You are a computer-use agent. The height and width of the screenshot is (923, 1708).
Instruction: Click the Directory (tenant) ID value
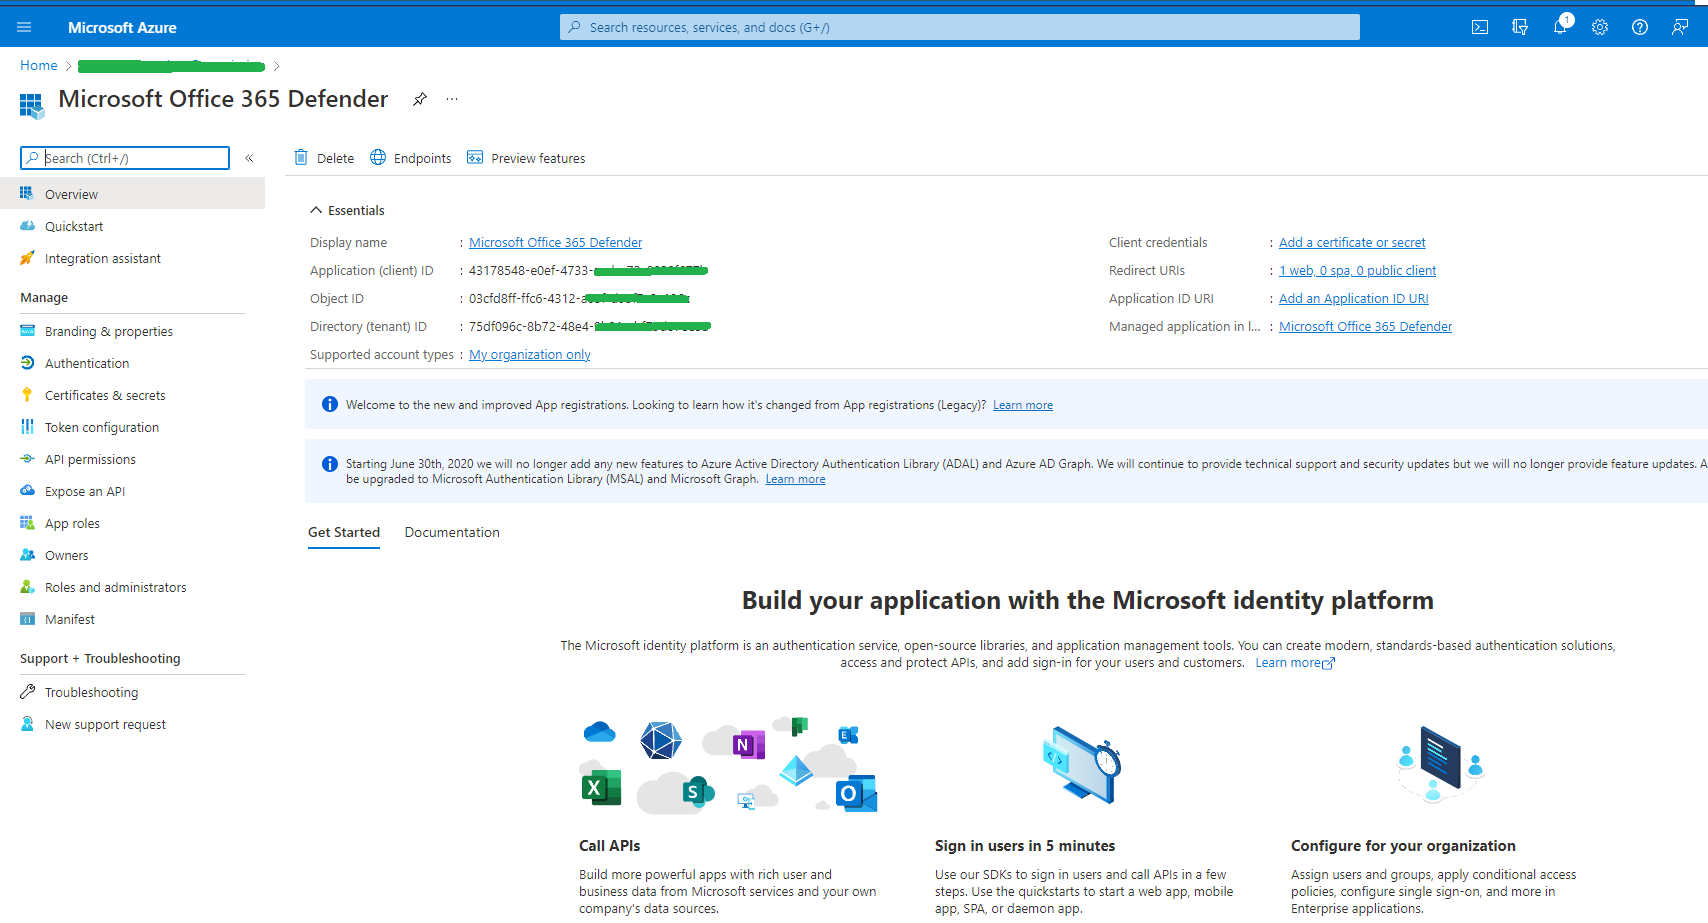[x=590, y=326]
